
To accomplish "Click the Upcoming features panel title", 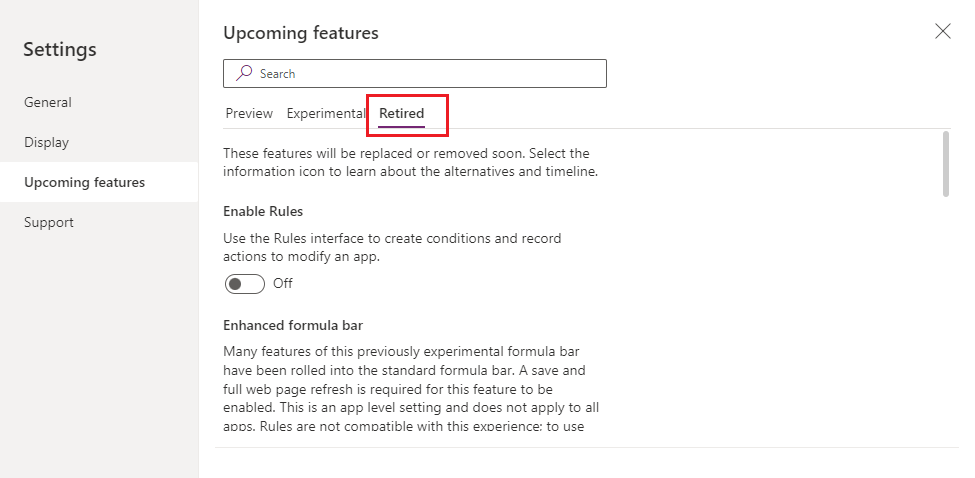I will pos(301,33).
